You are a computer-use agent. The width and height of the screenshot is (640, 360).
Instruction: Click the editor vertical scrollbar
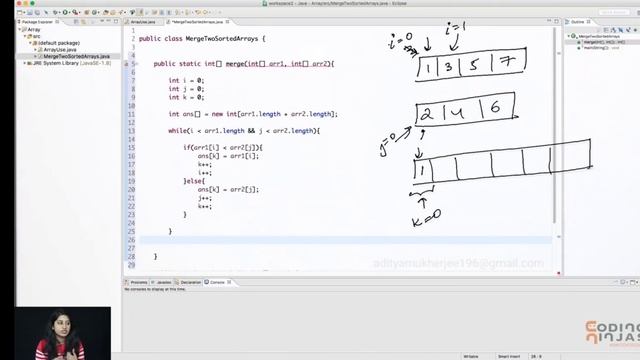554,125
